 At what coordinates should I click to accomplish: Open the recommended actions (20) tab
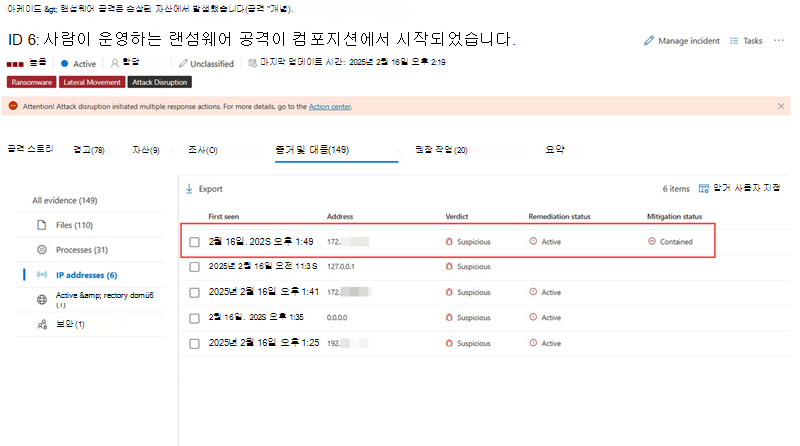pos(441,150)
